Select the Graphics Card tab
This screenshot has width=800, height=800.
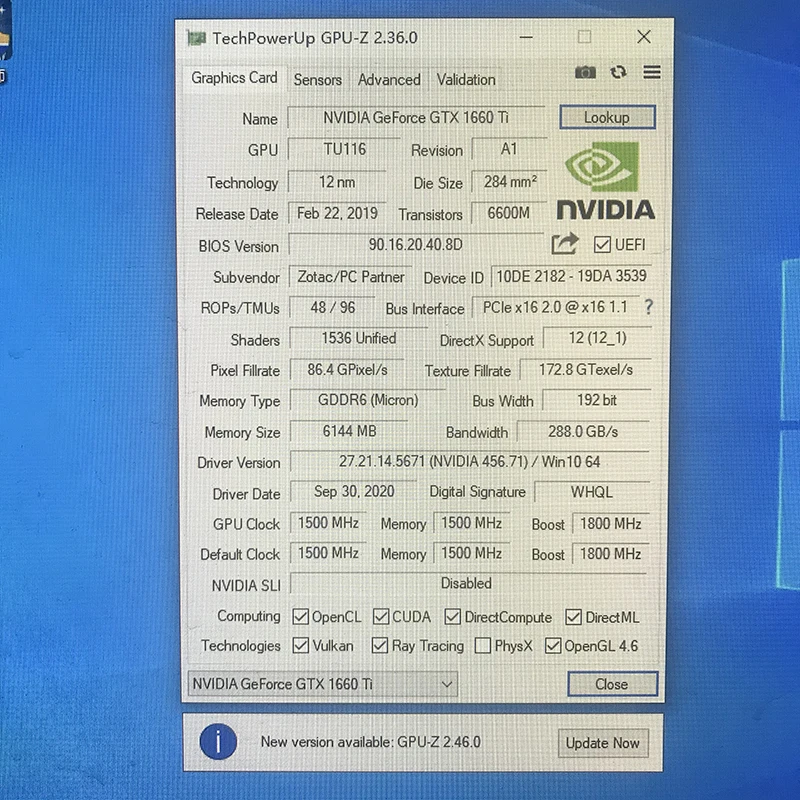[x=234, y=78]
